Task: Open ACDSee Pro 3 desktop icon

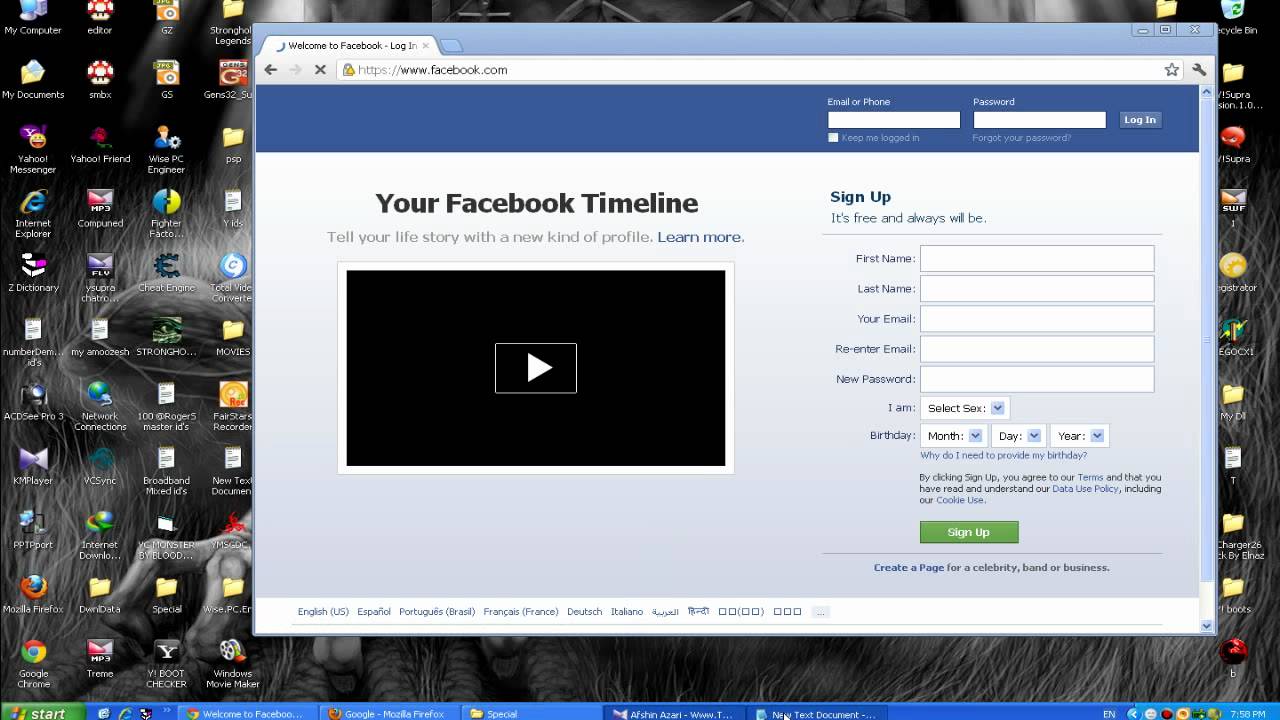Action: [x=33, y=401]
